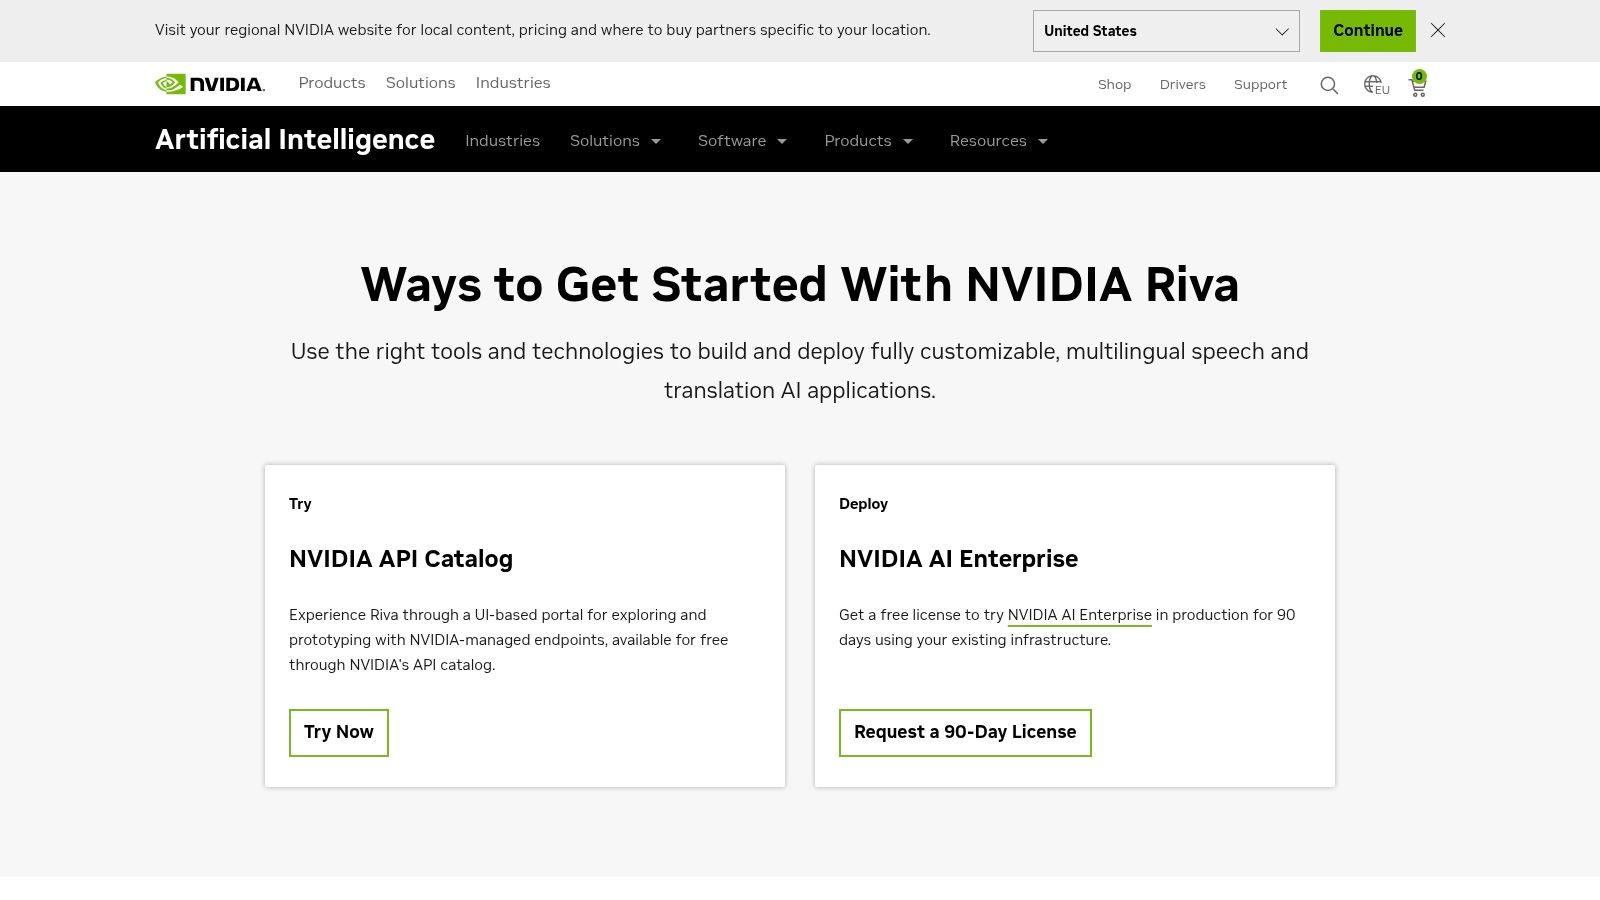The height and width of the screenshot is (900, 1600).
Task: Go to the Drivers page link
Action: tap(1182, 85)
